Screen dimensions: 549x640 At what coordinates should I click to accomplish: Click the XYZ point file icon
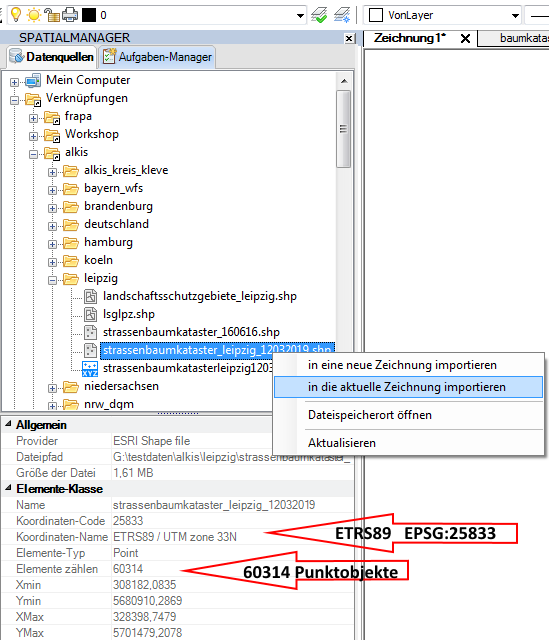[90, 369]
